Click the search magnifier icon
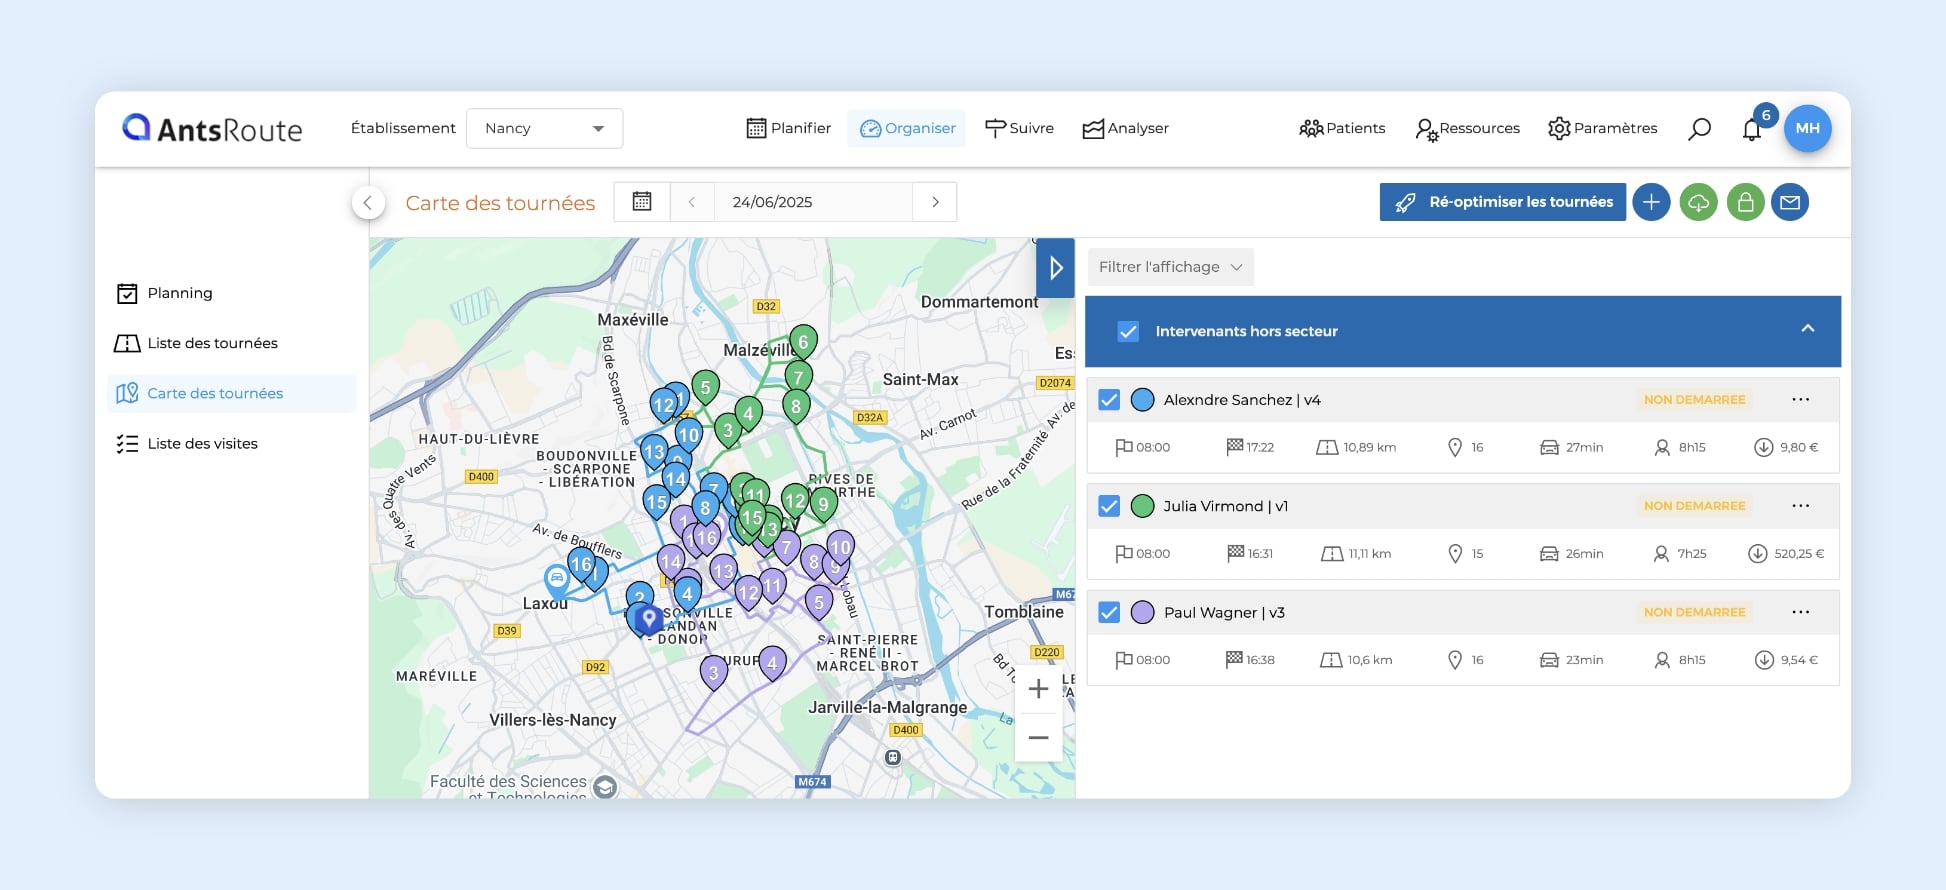Screen dimensions: 1946x890 coord(1699,129)
